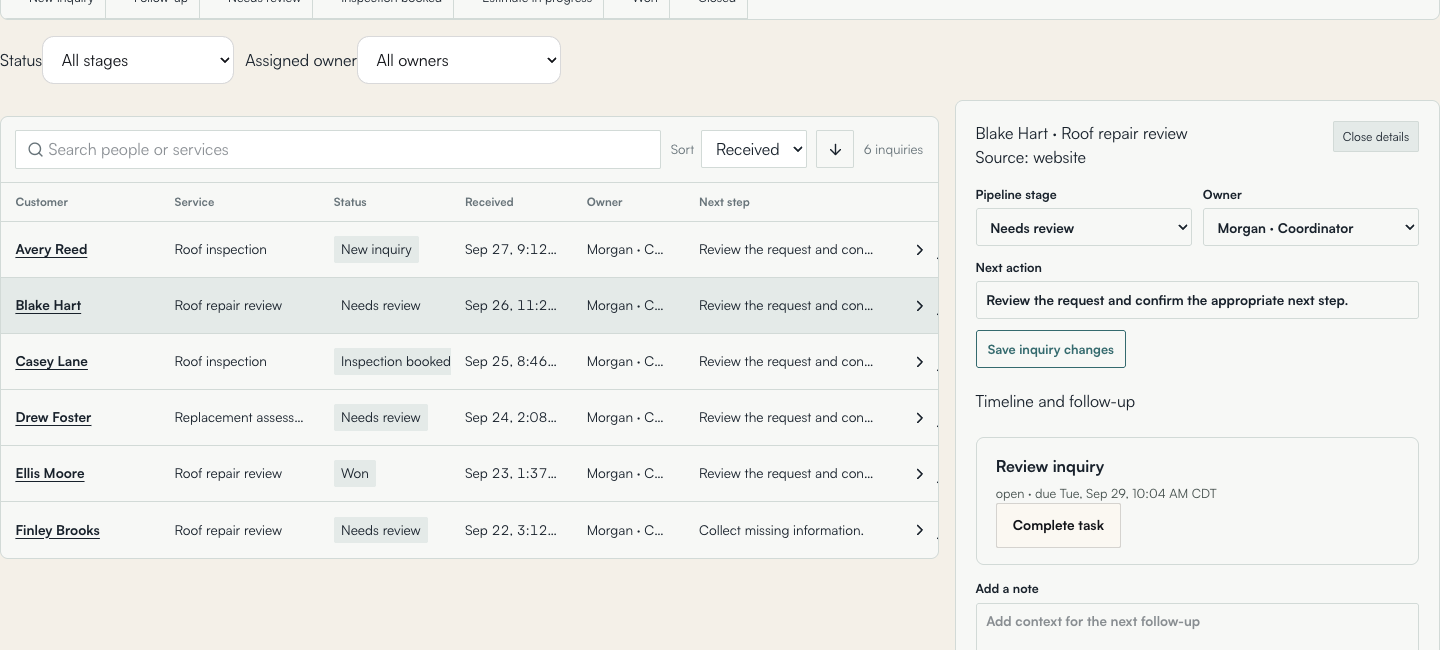Complete the Review inquiry task
The image size is (1440, 650).
(1058, 525)
